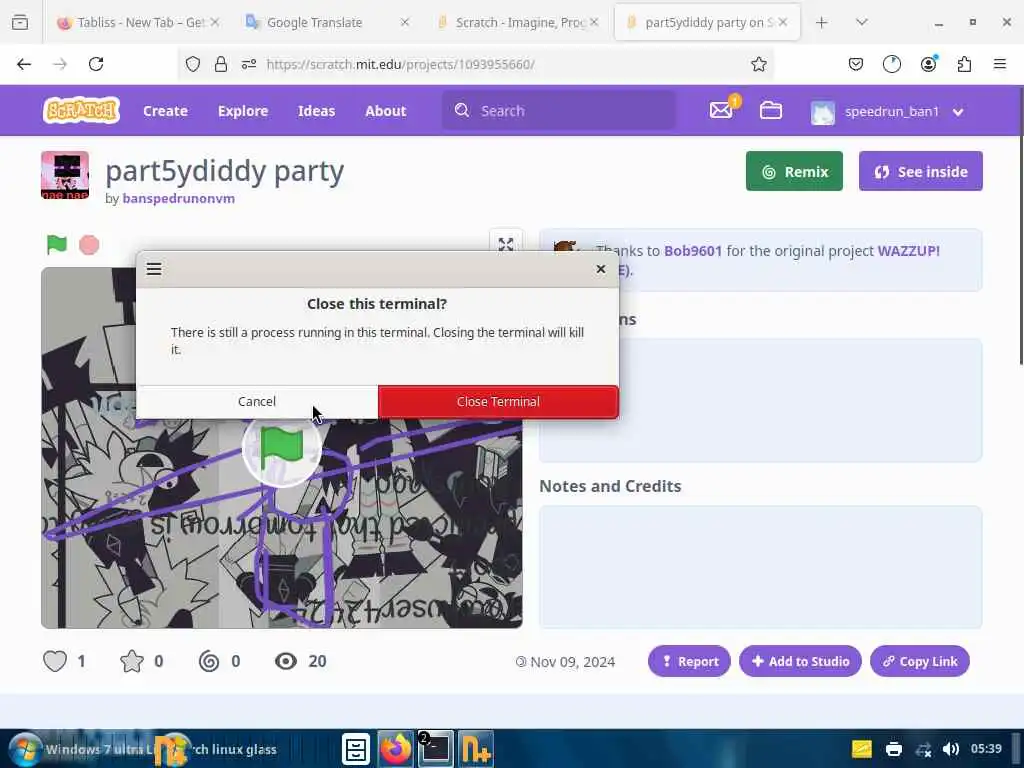Open the volume tray icon
Image resolution: width=1024 pixels, height=768 pixels.
pos(951,749)
